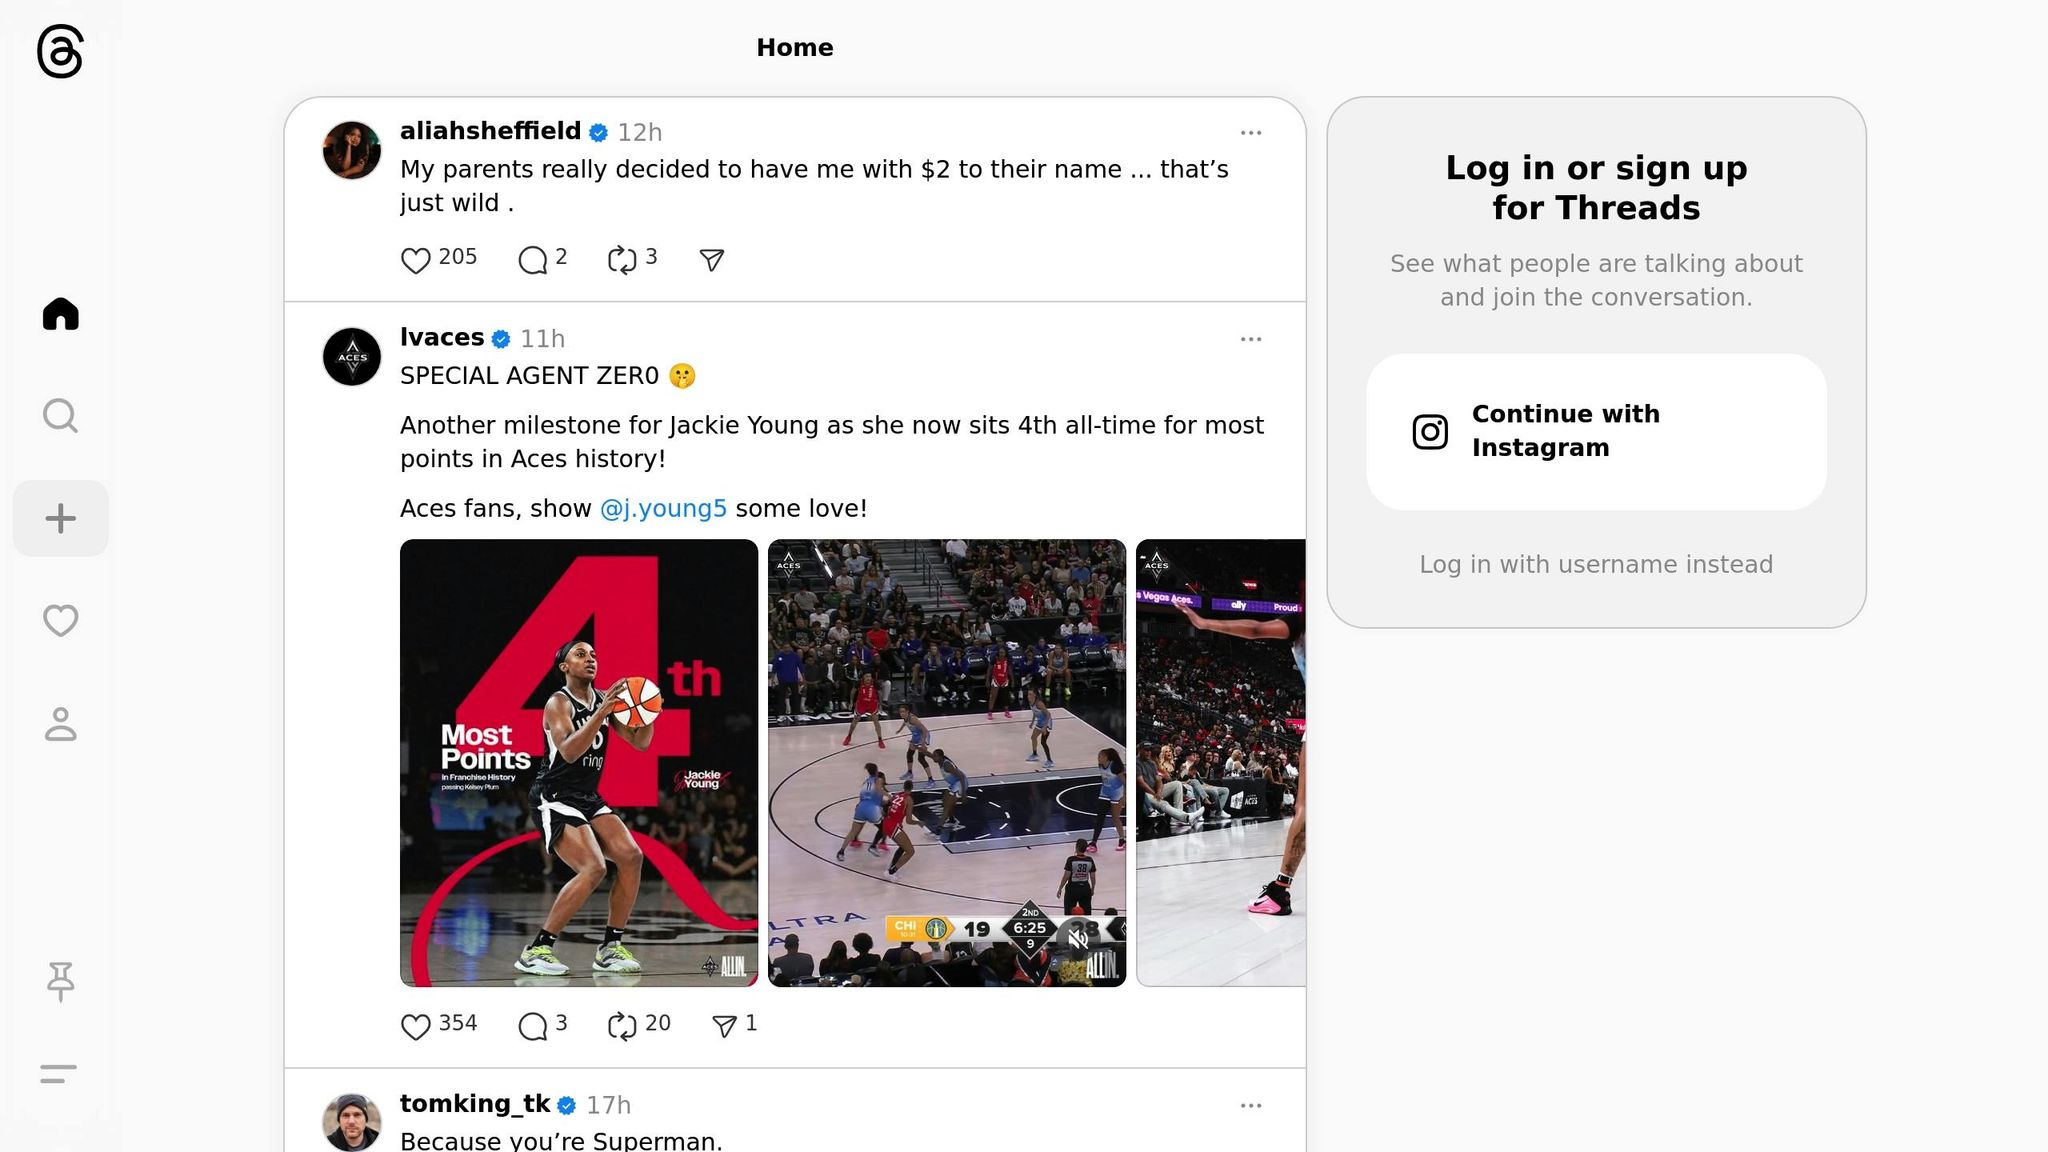Viewport: 2048px width, 1152px height.
Task: Like aliahsheffield's post
Action: 416,260
